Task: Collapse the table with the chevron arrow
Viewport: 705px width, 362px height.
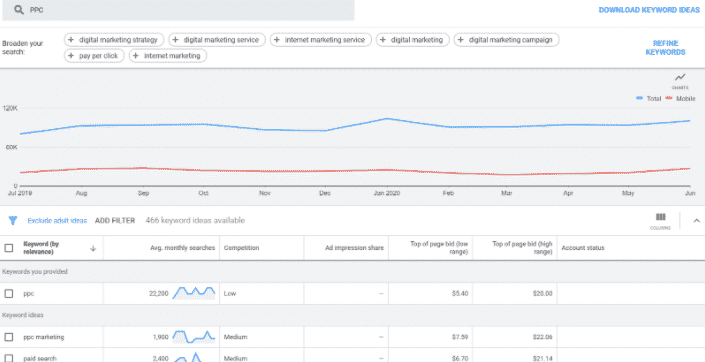Action: click(x=696, y=220)
